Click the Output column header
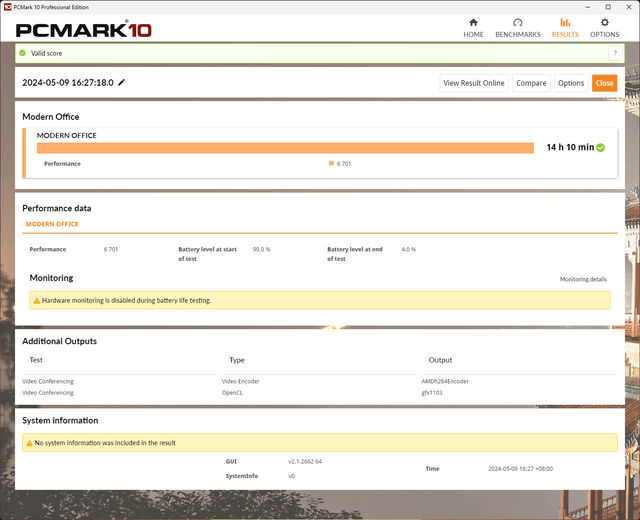The width and height of the screenshot is (640, 520). coord(440,360)
